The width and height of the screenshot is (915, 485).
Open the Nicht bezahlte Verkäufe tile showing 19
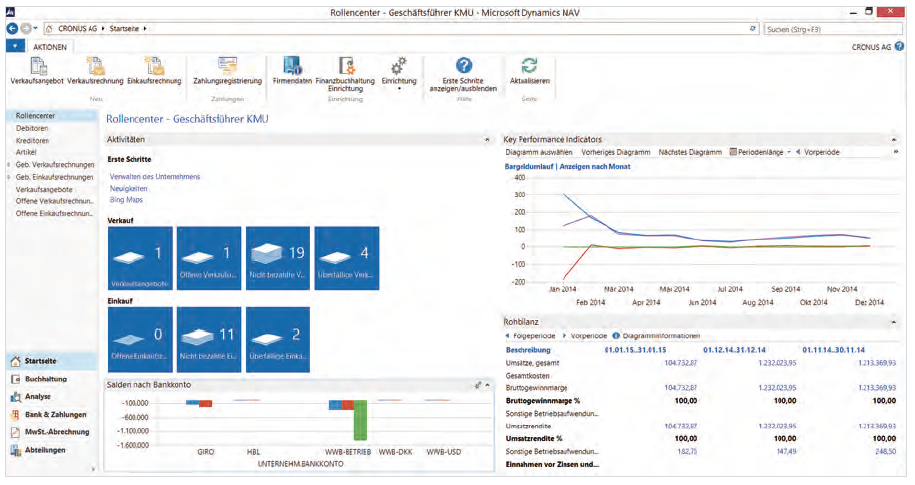coord(278,258)
